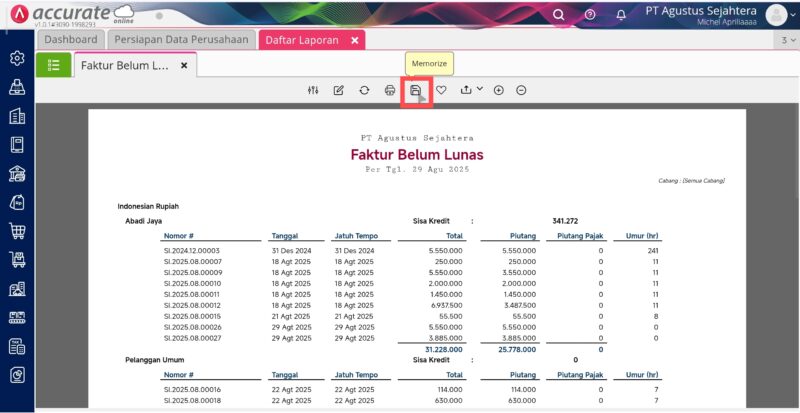Refresh the report
800x413 pixels.
click(x=364, y=90)
